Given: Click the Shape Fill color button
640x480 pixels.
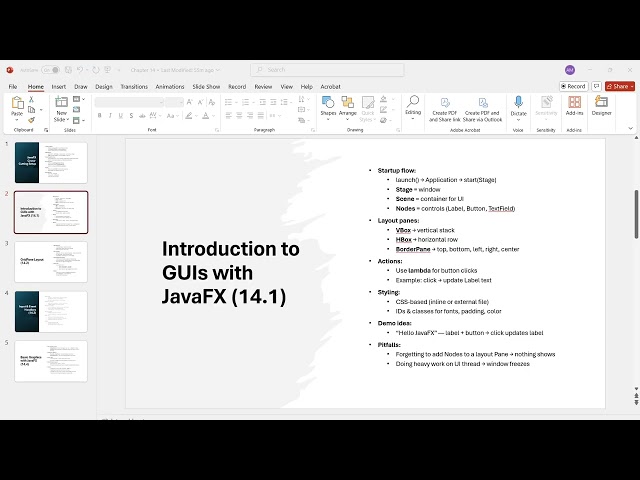Looking at the screenshot, I should coord(383,99).
